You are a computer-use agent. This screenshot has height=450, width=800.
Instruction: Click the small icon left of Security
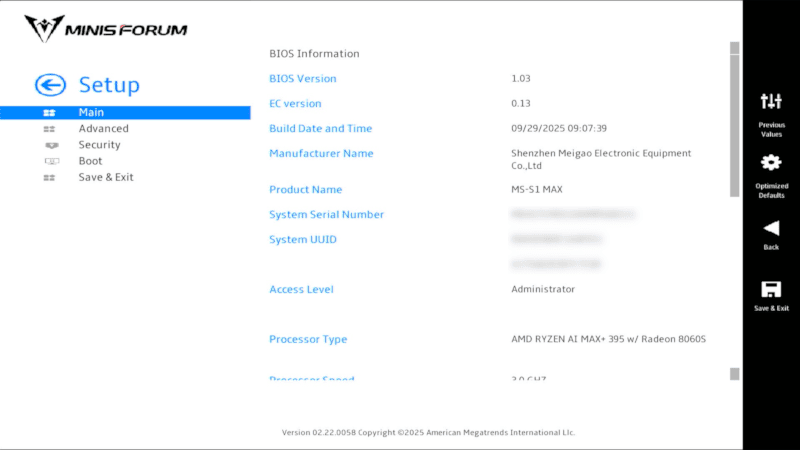click(50, 145)
